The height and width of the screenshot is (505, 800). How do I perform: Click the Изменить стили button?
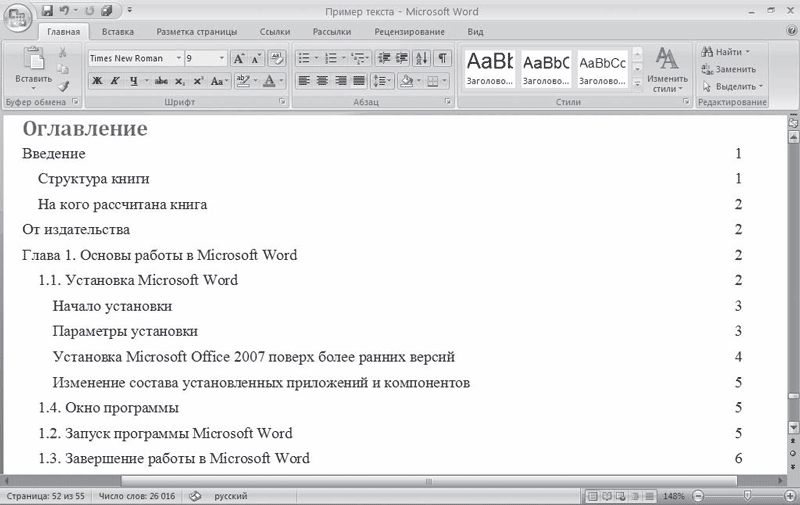pos(667,70)
